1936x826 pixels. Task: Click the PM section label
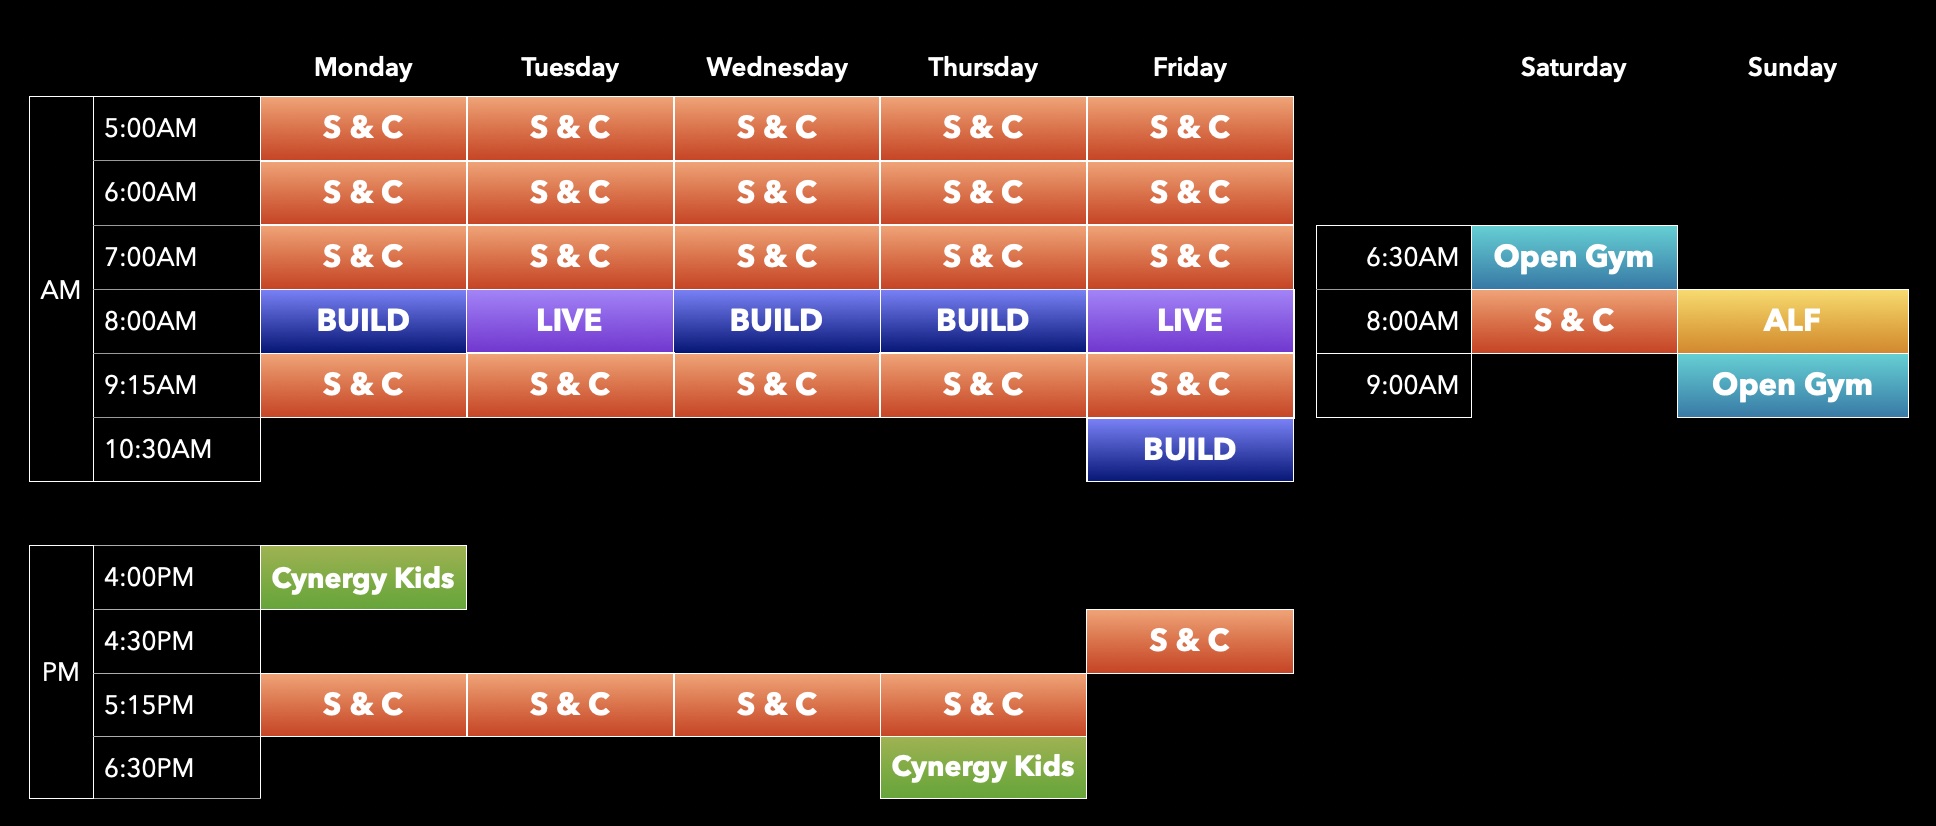[x=61, y=672]
